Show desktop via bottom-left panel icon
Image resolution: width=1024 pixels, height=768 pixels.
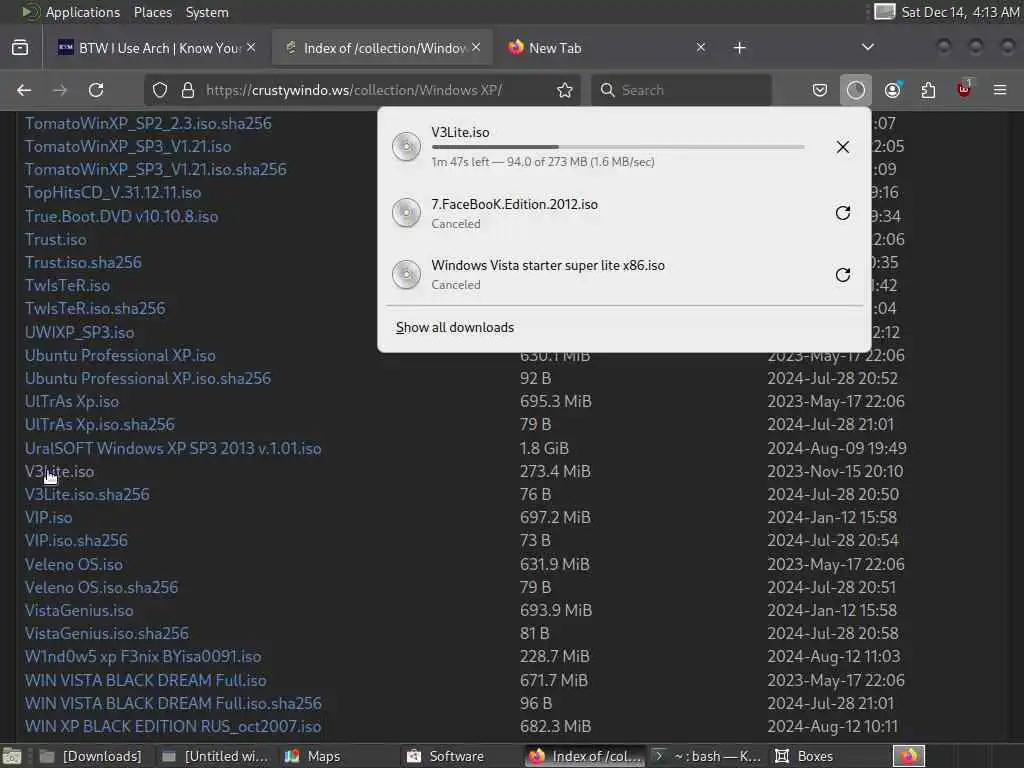pos(12,756)
